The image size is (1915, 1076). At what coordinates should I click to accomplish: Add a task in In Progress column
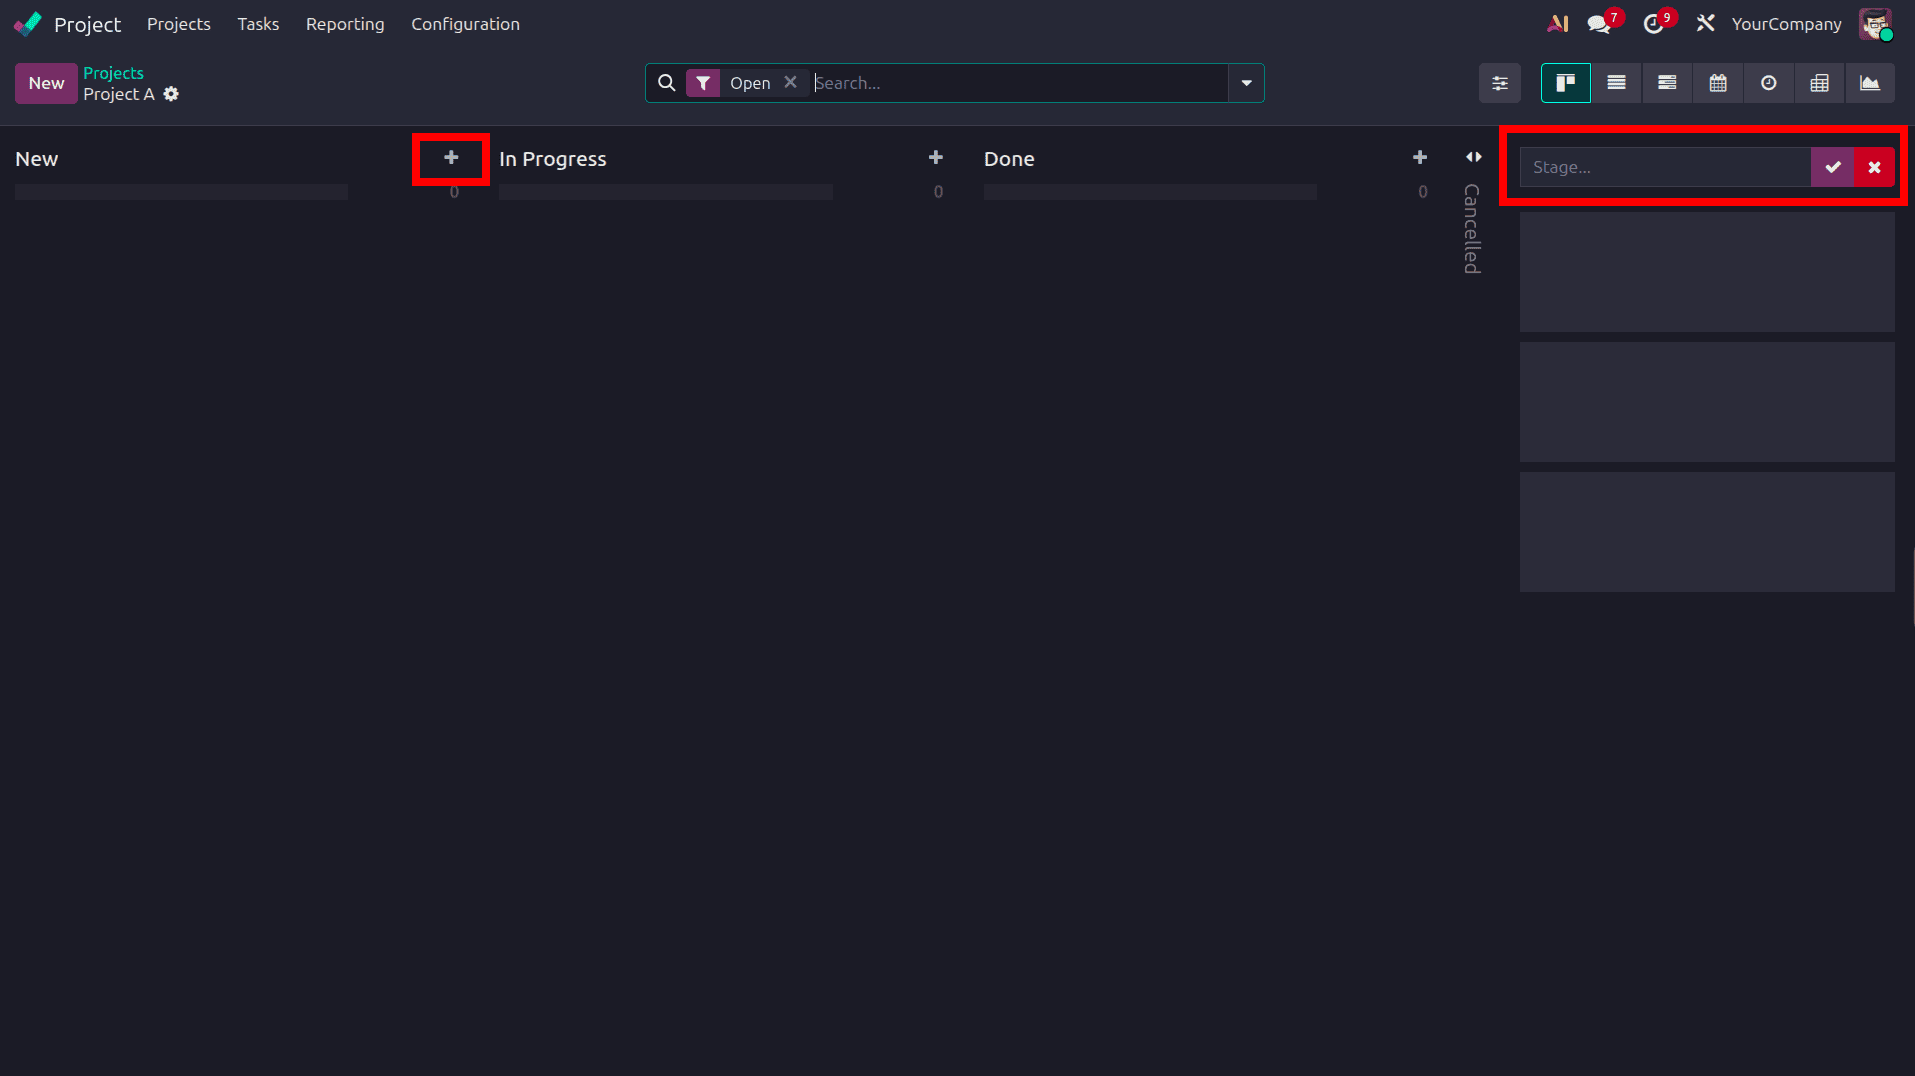tap(936, 158)
